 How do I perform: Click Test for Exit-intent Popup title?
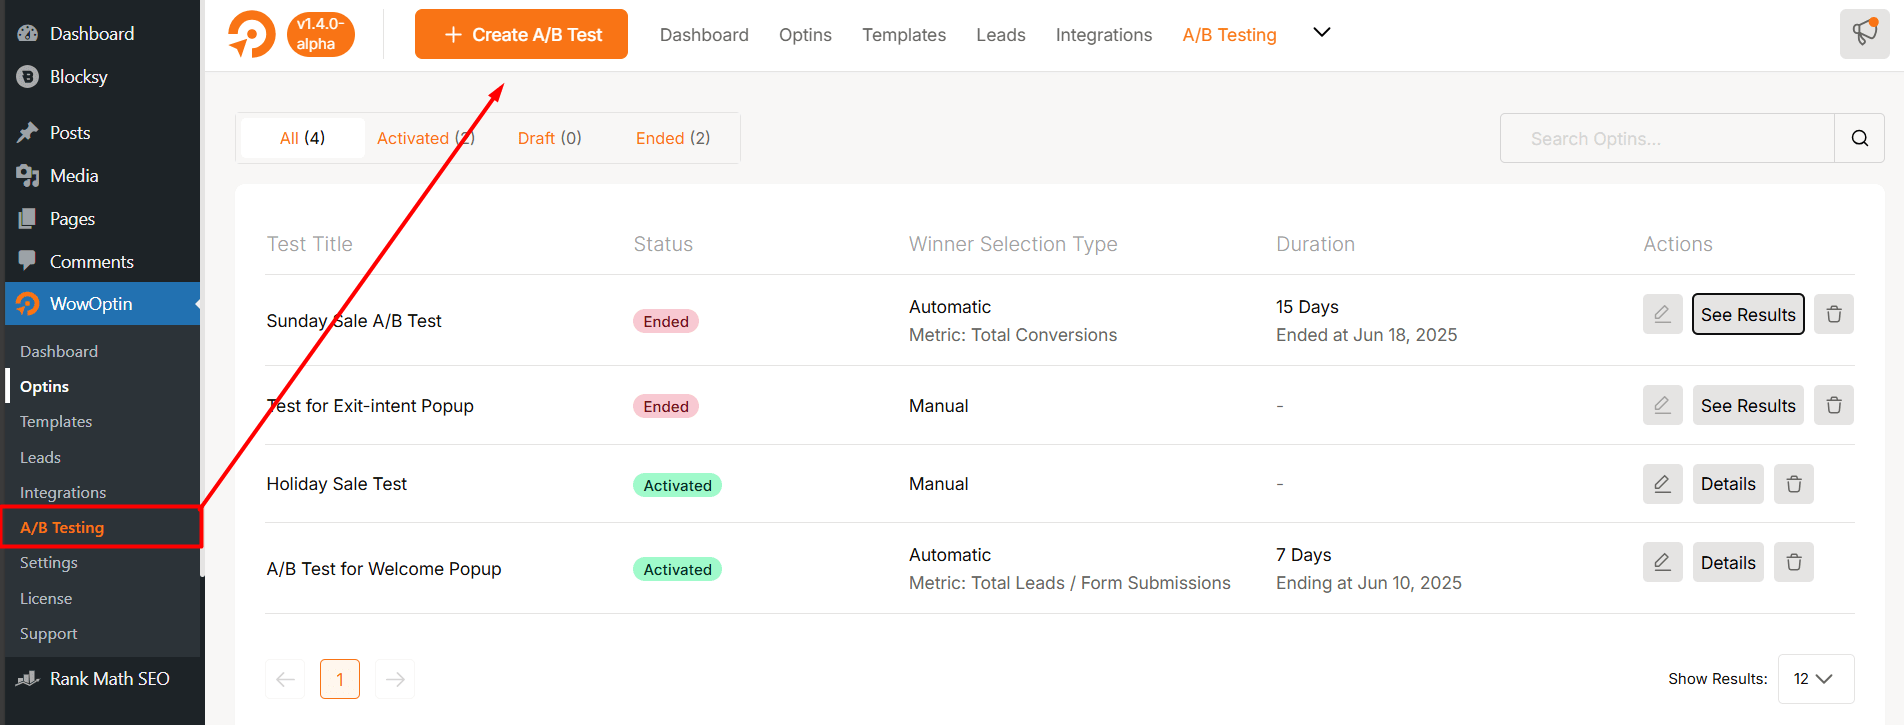(370, 405)
